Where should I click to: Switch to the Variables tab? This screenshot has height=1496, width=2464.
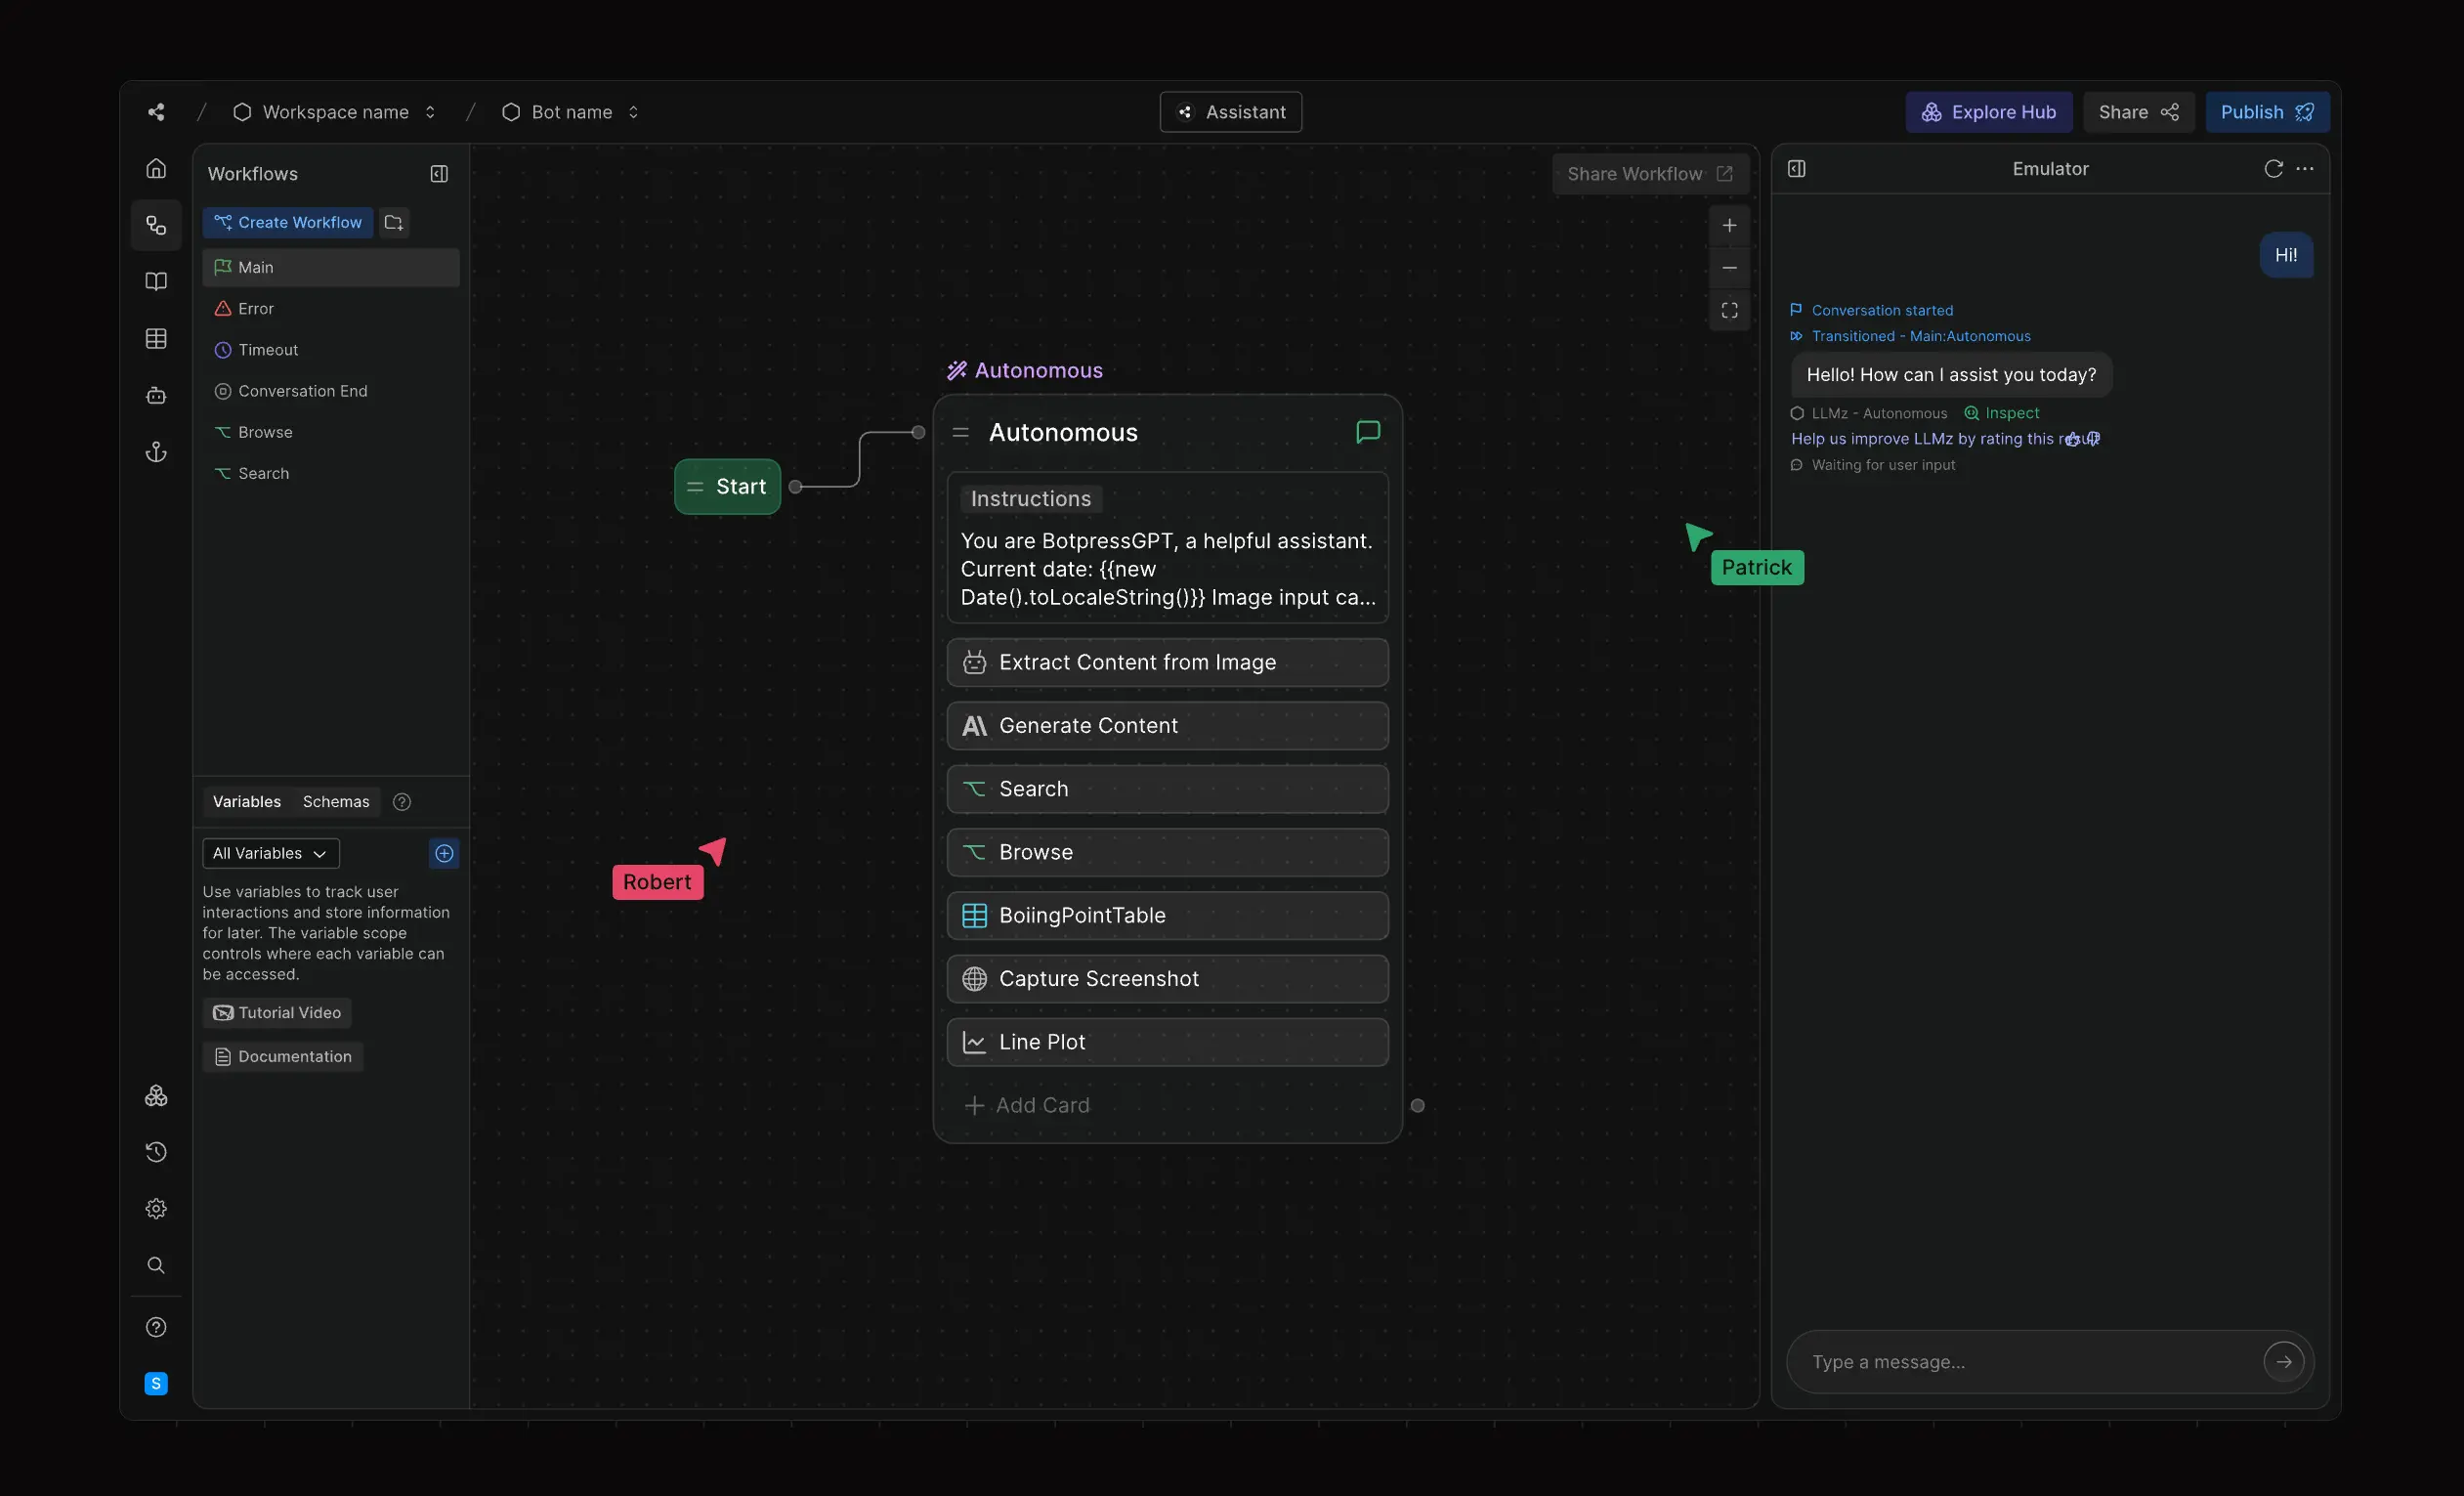[x=247, y=802]
